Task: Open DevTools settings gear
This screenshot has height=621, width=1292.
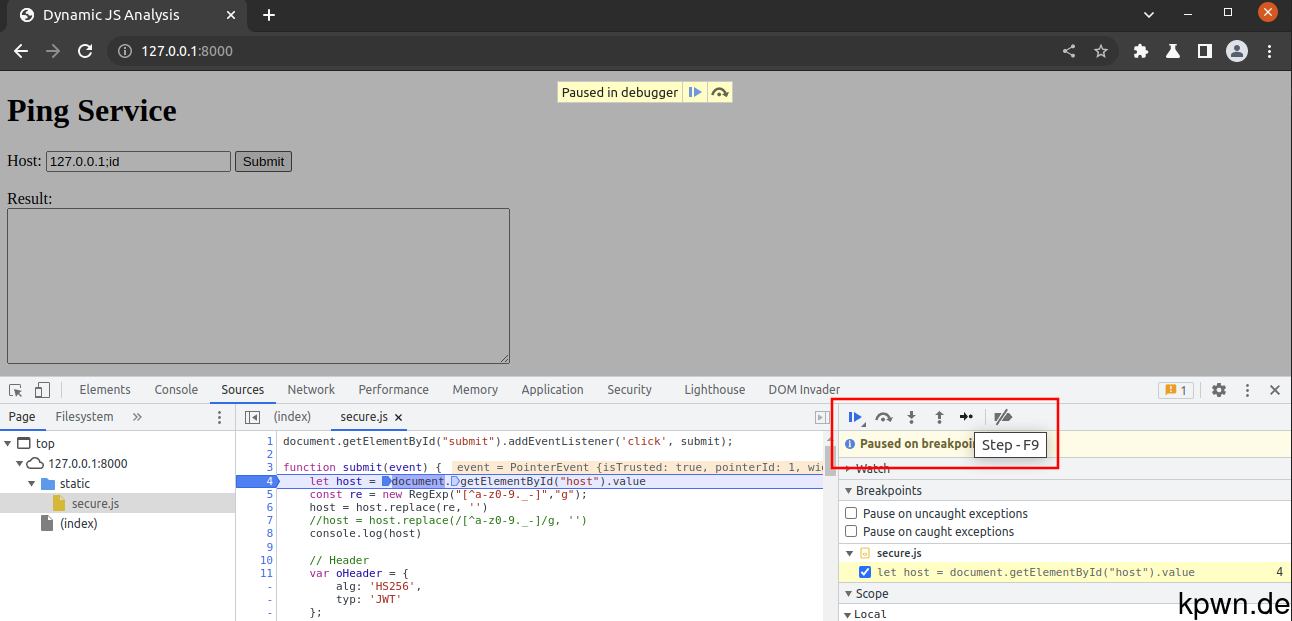Action: [x=1218, y=390]
